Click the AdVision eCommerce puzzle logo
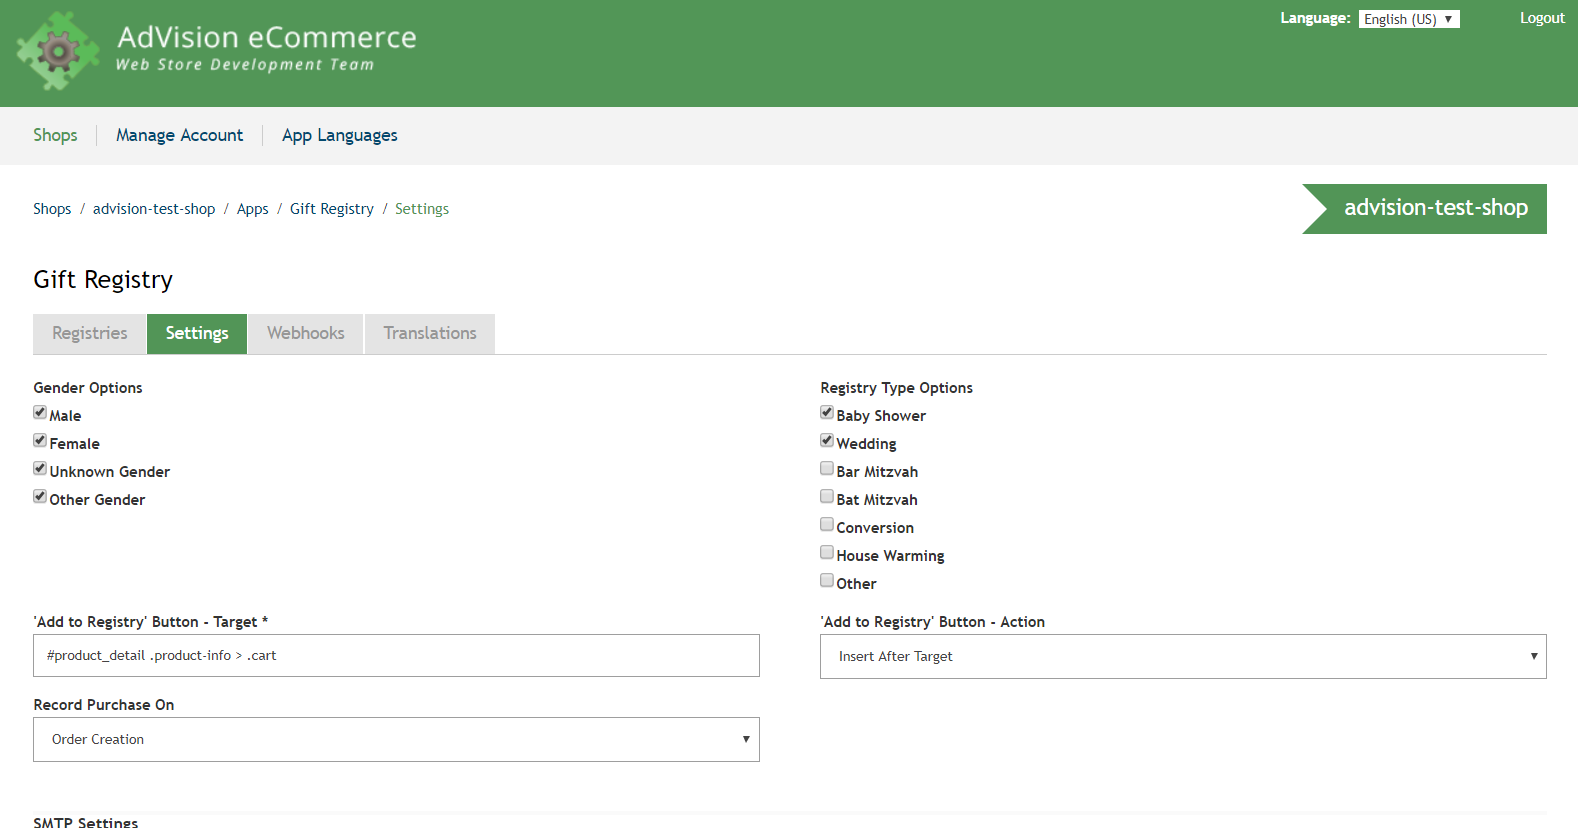 pos(58,50)
